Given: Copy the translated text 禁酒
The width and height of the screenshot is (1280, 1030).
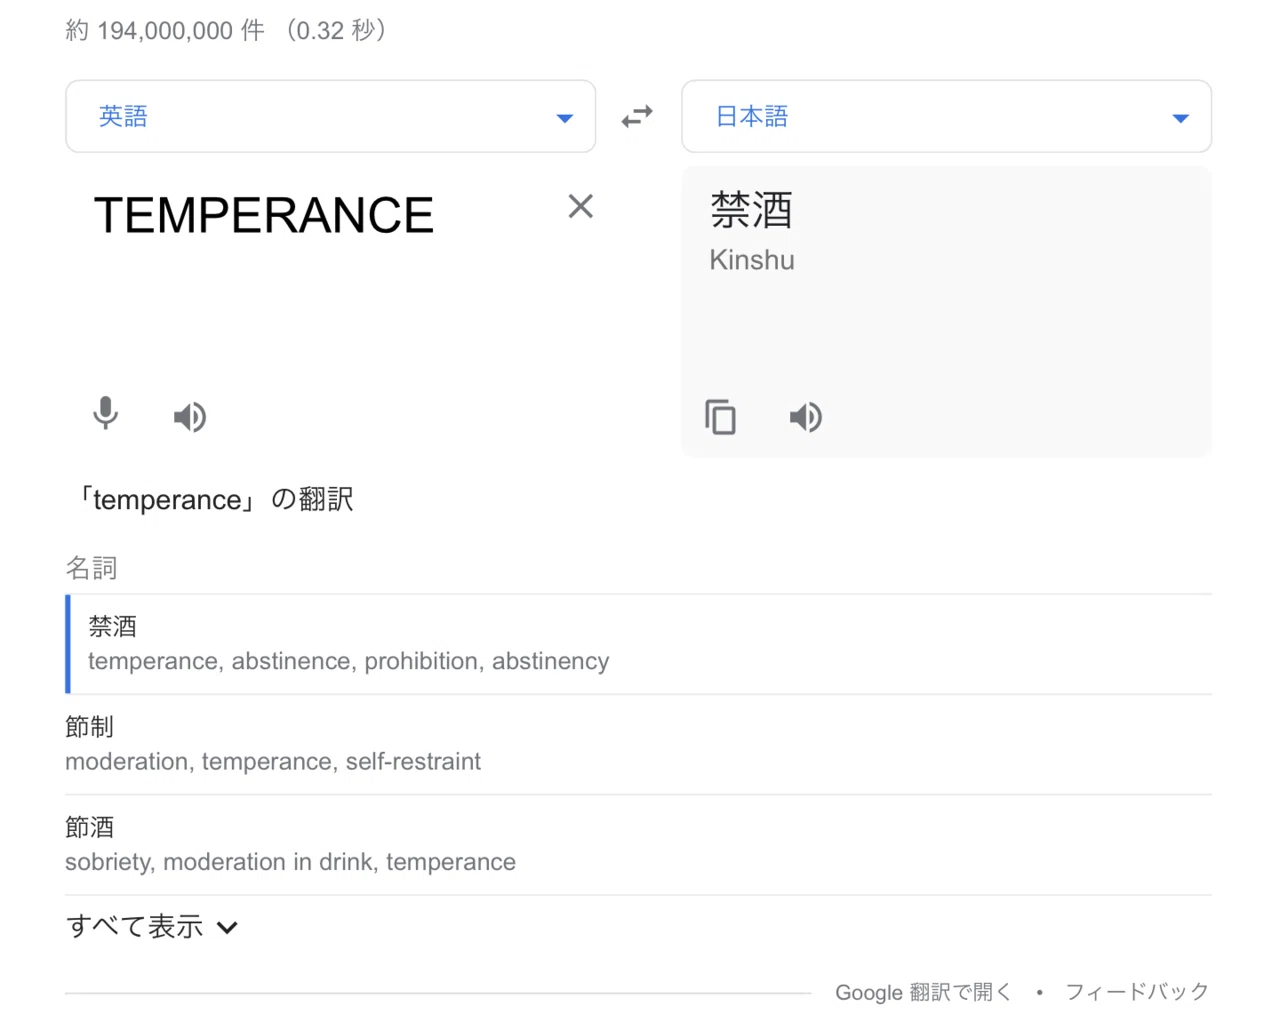Looking at the screenshot, I should (720, 416).
